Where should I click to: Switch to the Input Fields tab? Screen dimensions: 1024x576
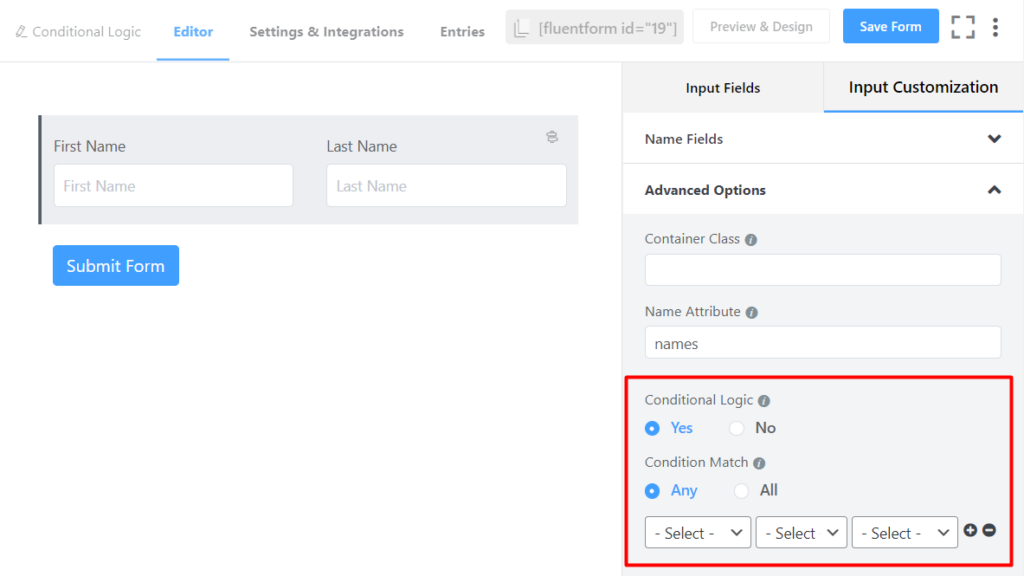click(x=723, y=88)
